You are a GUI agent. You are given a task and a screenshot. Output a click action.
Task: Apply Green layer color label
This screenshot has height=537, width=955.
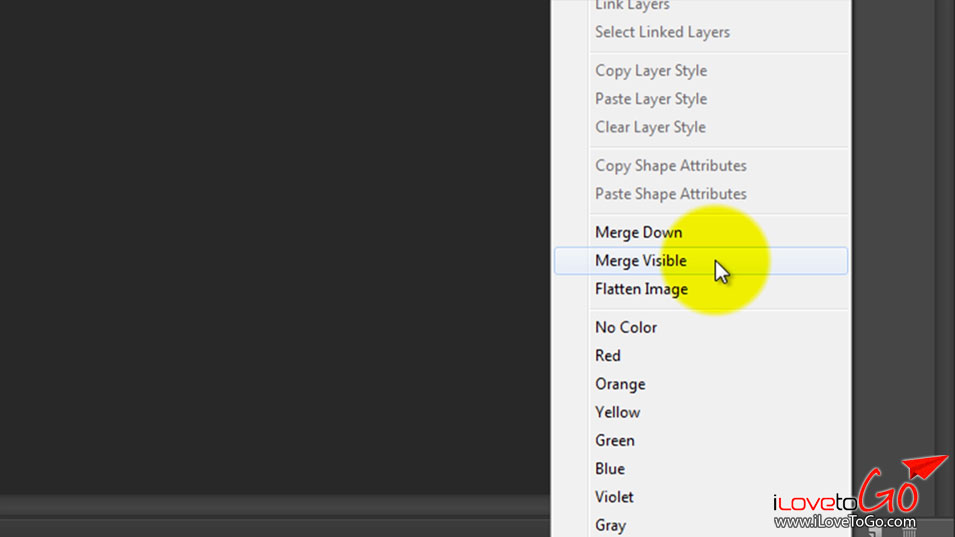point(700,441)
